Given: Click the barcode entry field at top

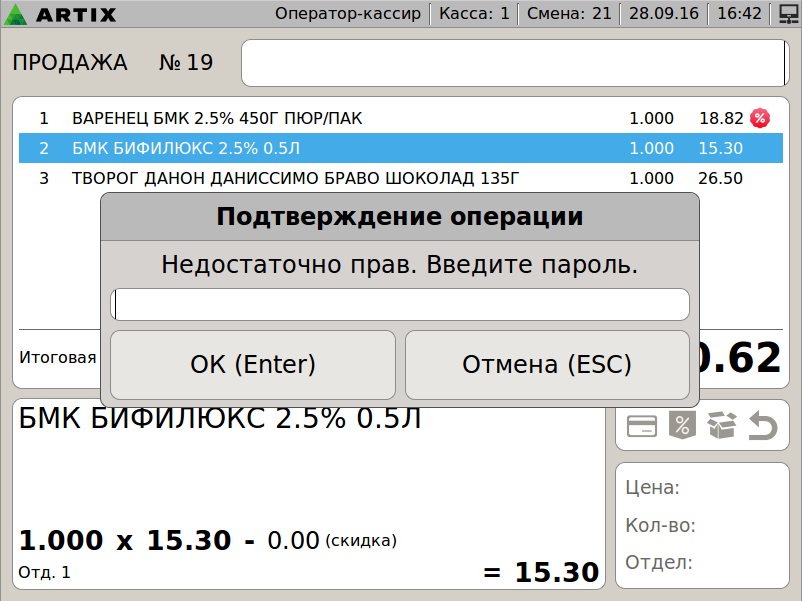Looking at the screenshot, I should [514, 63].
